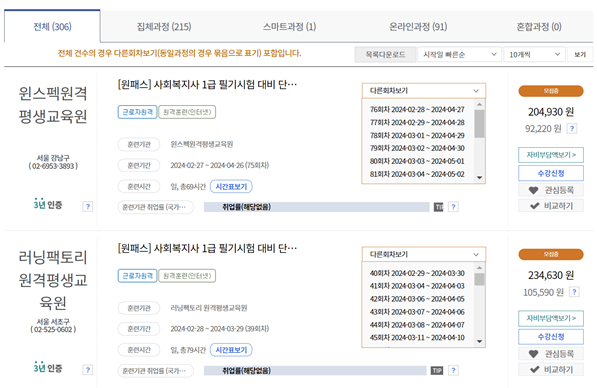The width and height of the screenshot is (597, 388).
Task: Click 시간표보기 for the 총79시간 course
Action: 231,350
